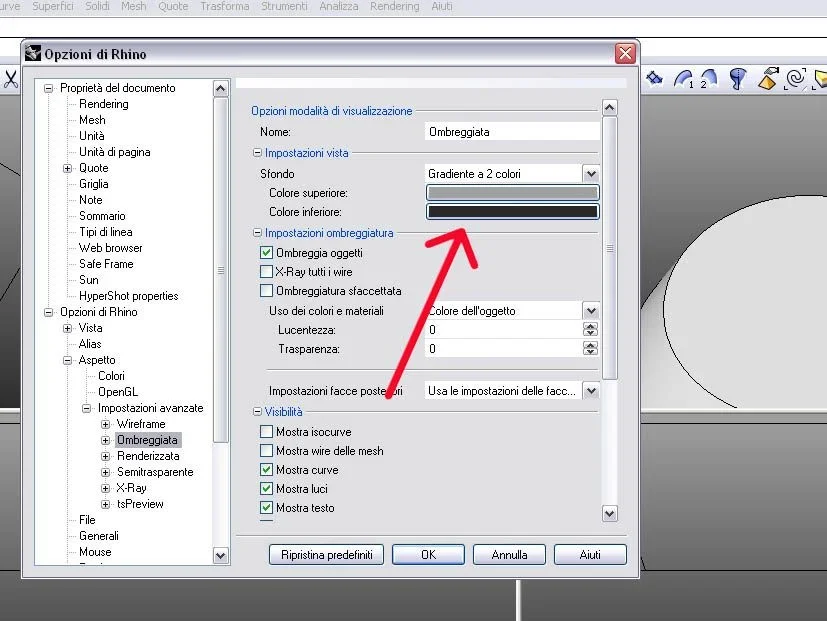
Task: Confirm with the OK button
Action: click(x=428, y=555)
